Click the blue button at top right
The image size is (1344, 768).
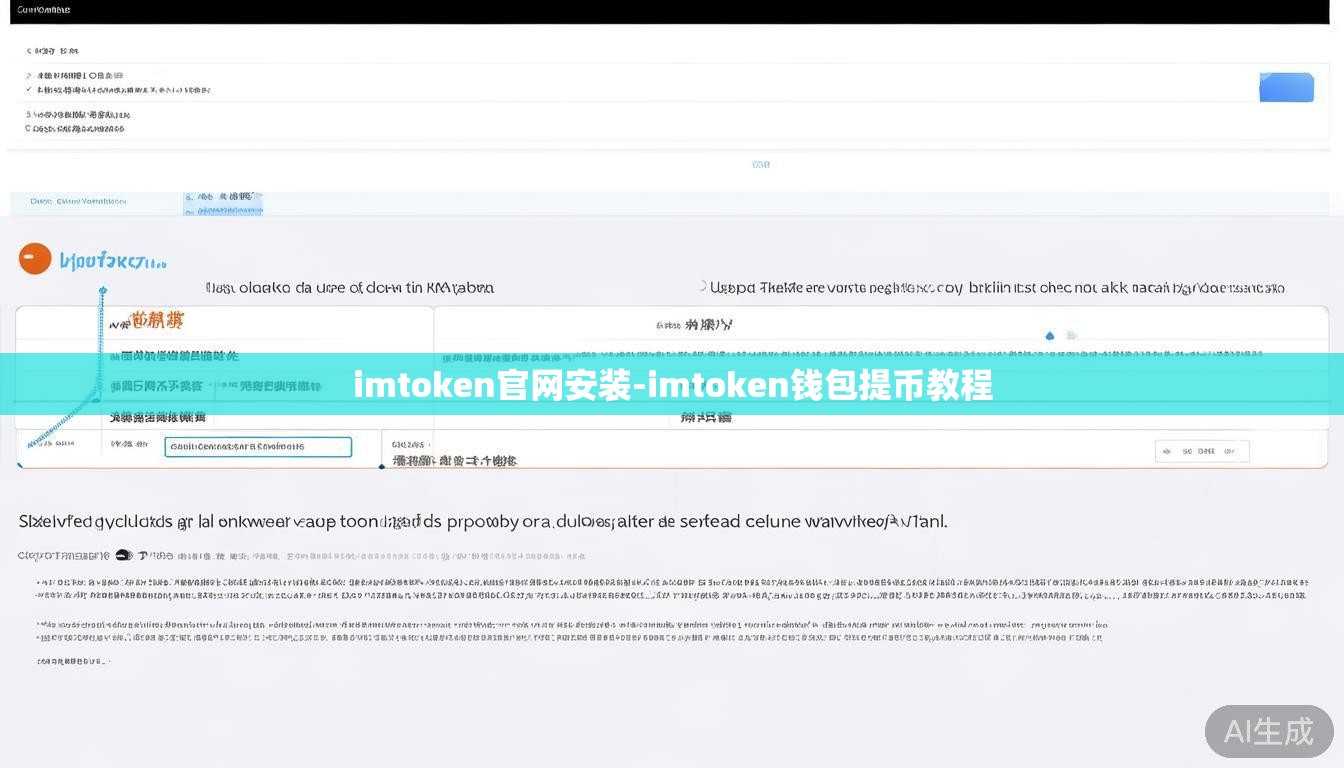pyautogui.click(x=1286, y=86)
